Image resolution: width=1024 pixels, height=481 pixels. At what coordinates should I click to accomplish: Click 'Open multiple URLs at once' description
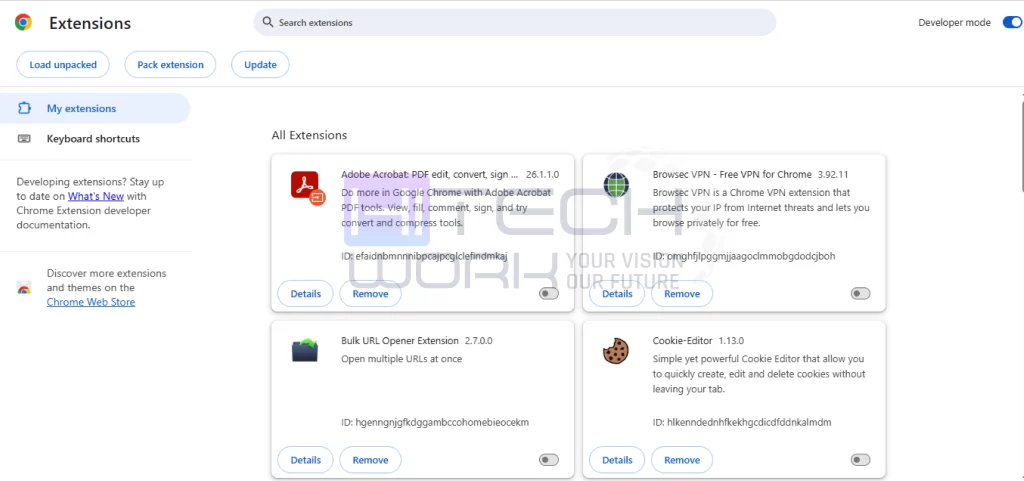pyautogui.click(x=401, y=359)
